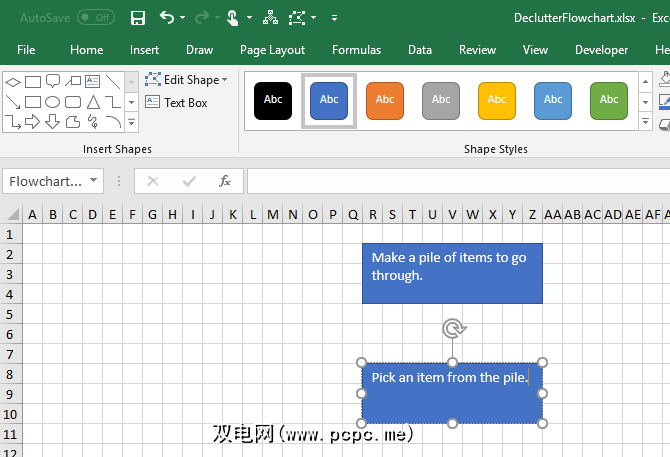Click the Text Box button
The image size is (670, 457).
pyautogui.click(x=177, y=102)
